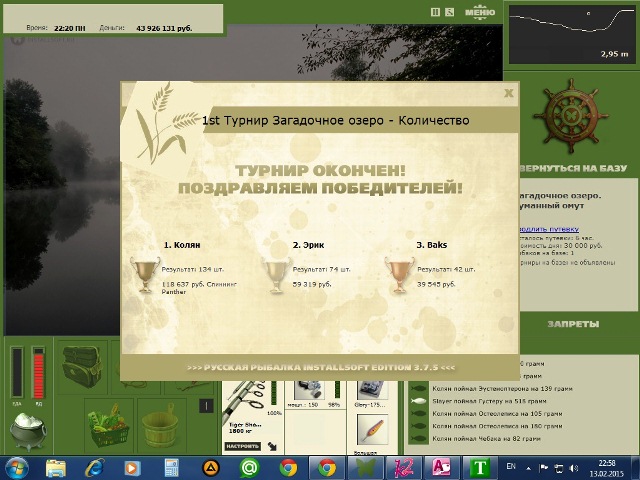Click the НАСТРОИТЬ tackle setup button
Viewport: 640px width, 480px height.
[x=242, y=446]
